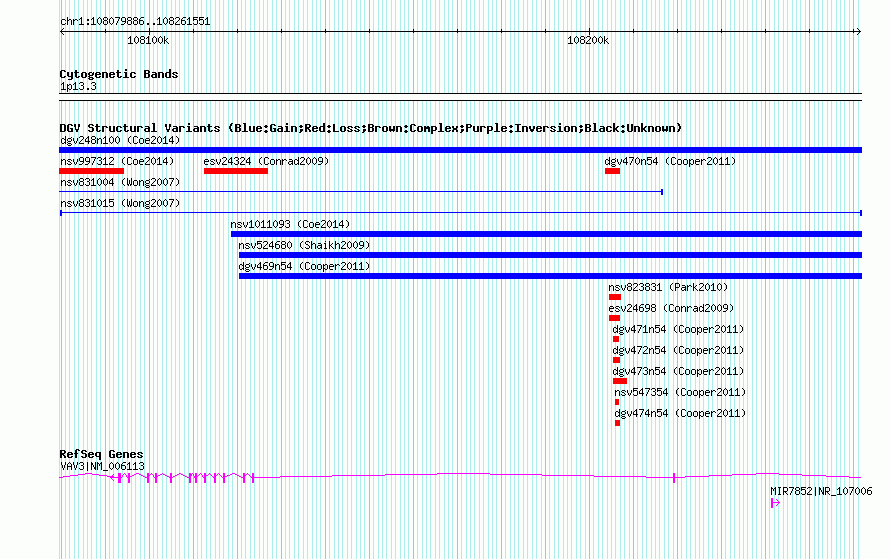Select the dgv248n100 blue gain bar
This screenshot has width=890, height=559.
[460, 150]
